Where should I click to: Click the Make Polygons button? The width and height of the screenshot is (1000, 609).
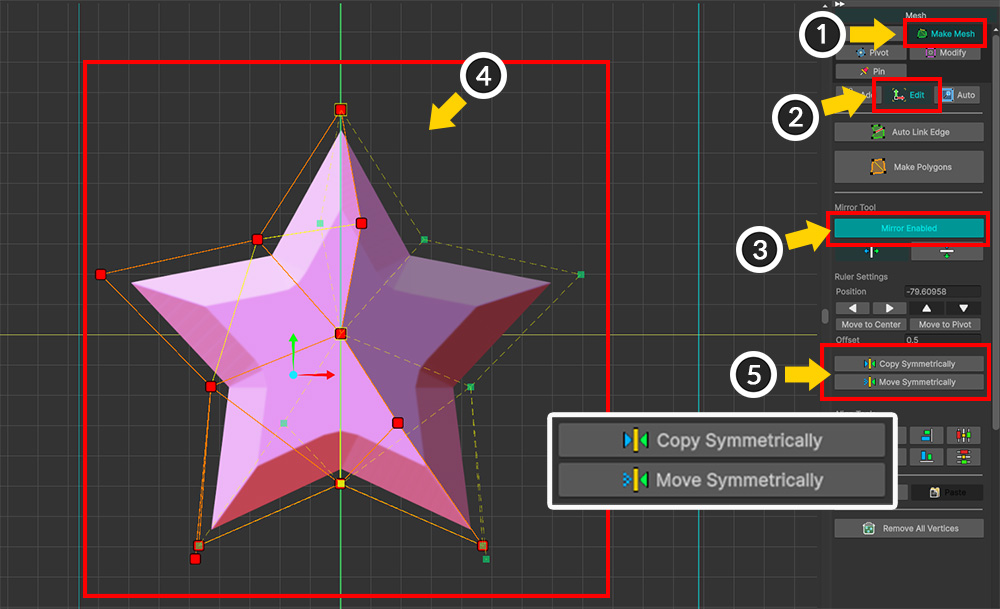[x=909, y=167]
